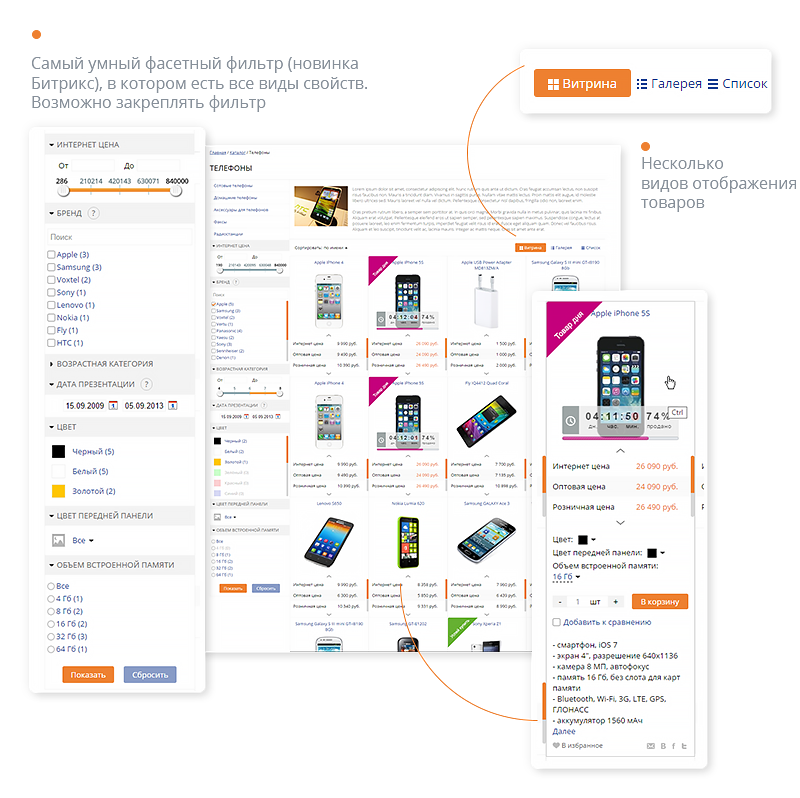Open the calendar icon for the 15.09.2009 date
The image size is (800, 798).
tap(113, 406)
